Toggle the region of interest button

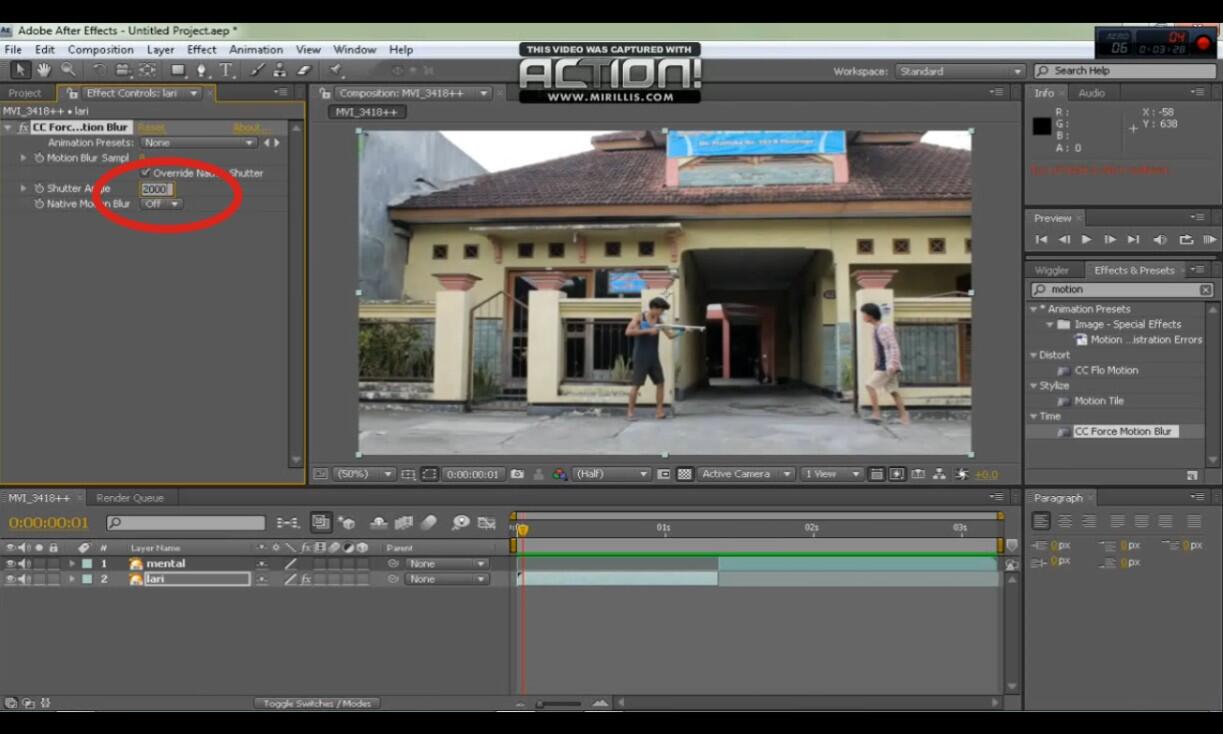coord(429,474)
